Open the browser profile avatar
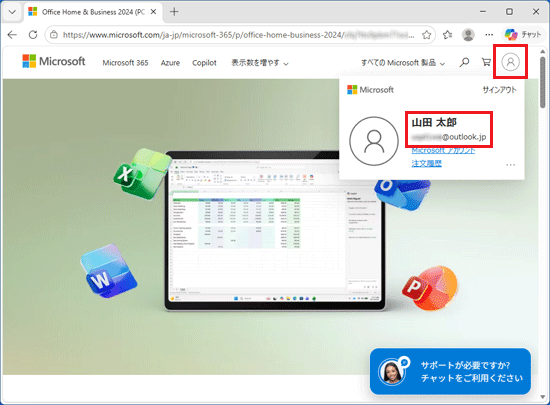Screen dimensions: 550x405 pyautogui.click(x=468, y=35)
